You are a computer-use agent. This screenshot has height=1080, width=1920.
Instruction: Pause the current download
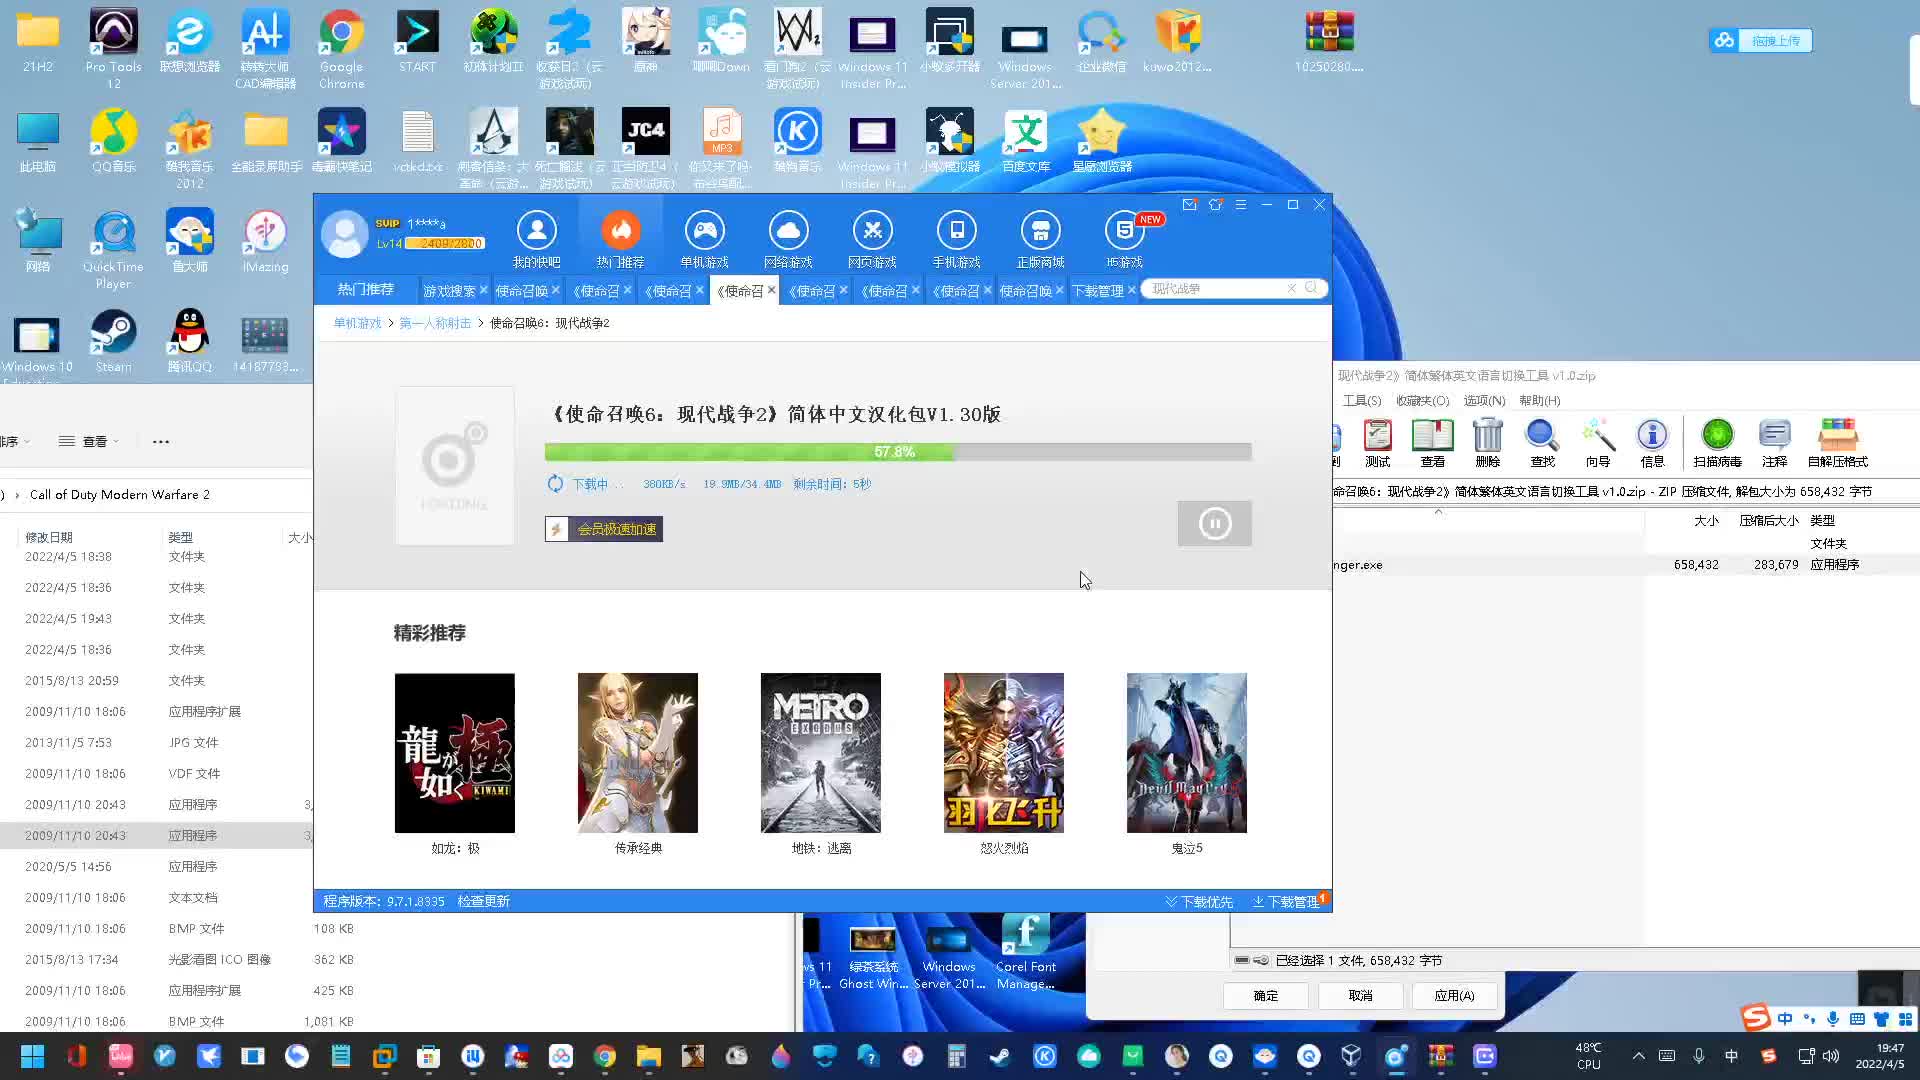pos(1214,523)
